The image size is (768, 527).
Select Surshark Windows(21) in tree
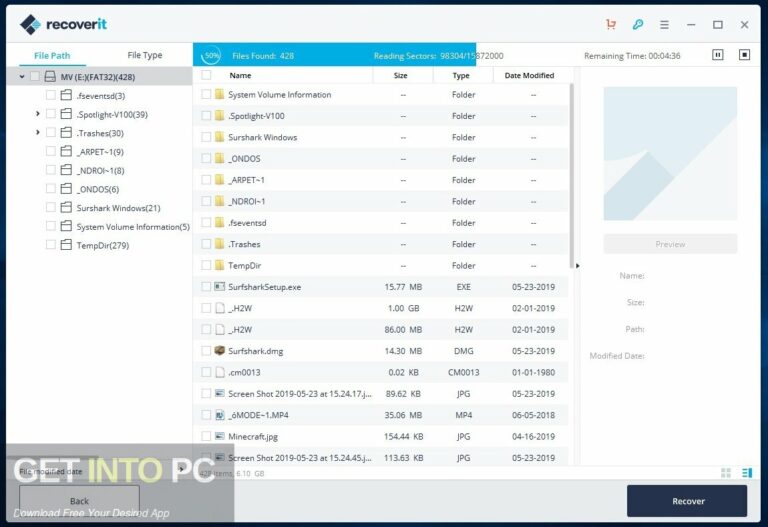(x=118, y=208)
